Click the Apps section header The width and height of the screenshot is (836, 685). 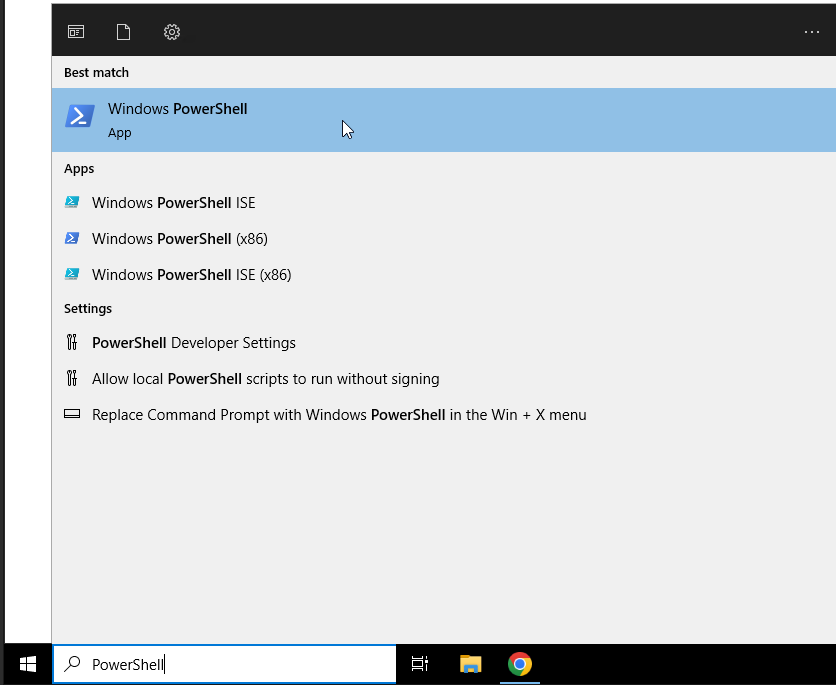[x=79, y=169]
